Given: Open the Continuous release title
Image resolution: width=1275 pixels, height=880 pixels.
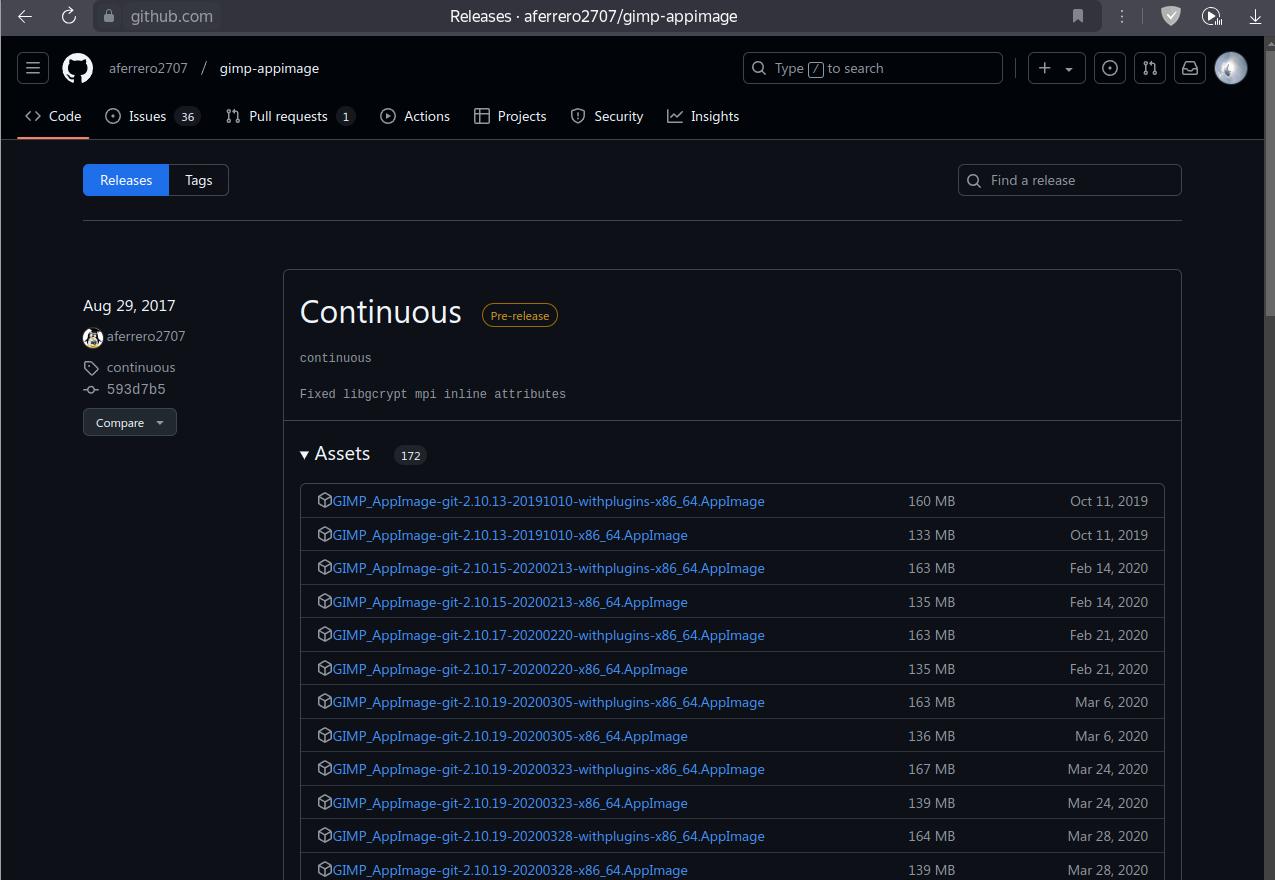Looking at the screenshot, I should pos(380,312).
